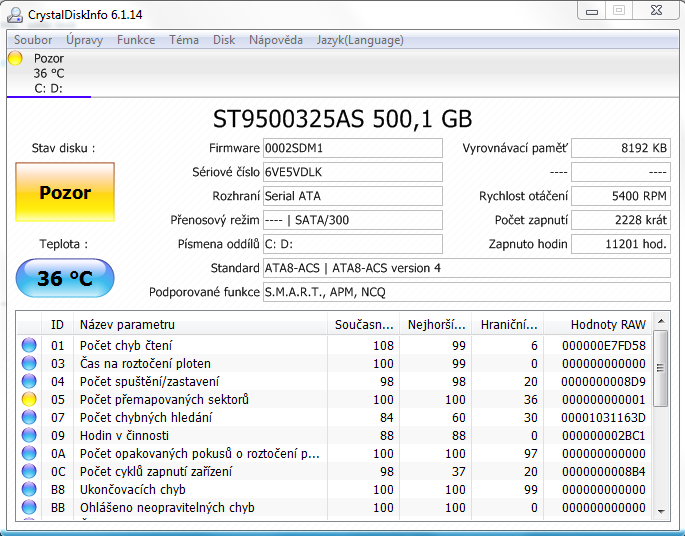Click the Písmena oddílů field
Image resolution: width=685 pixels, height=536 pixels.
pos(353,244)
